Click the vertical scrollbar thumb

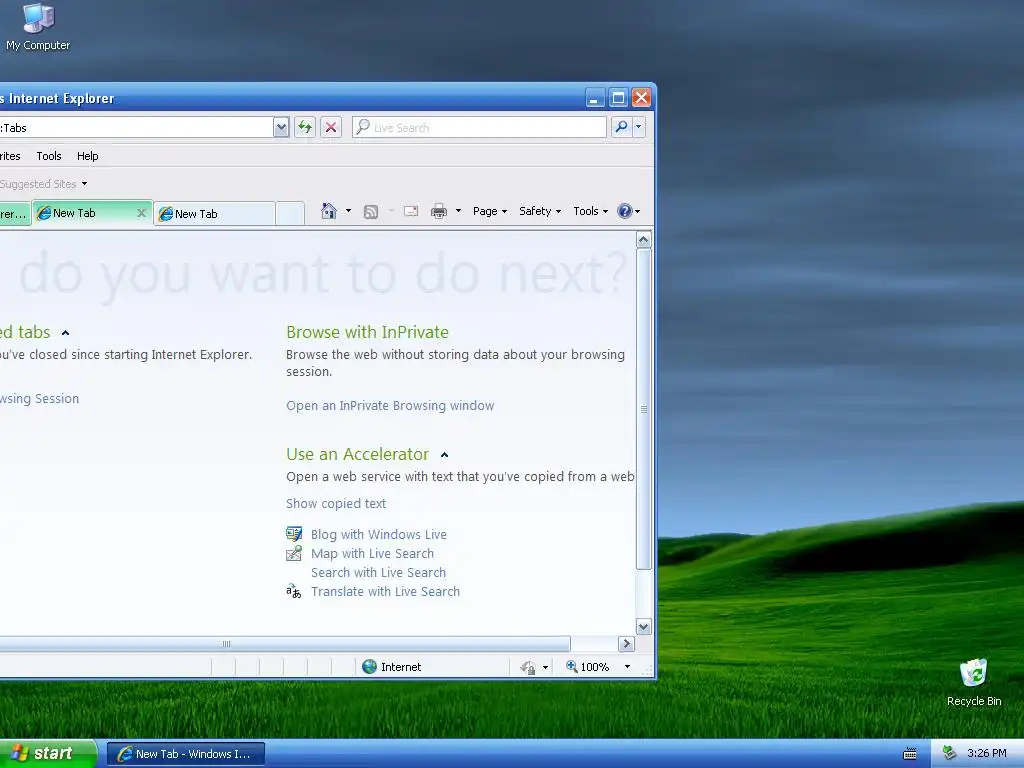coord(643,409)
